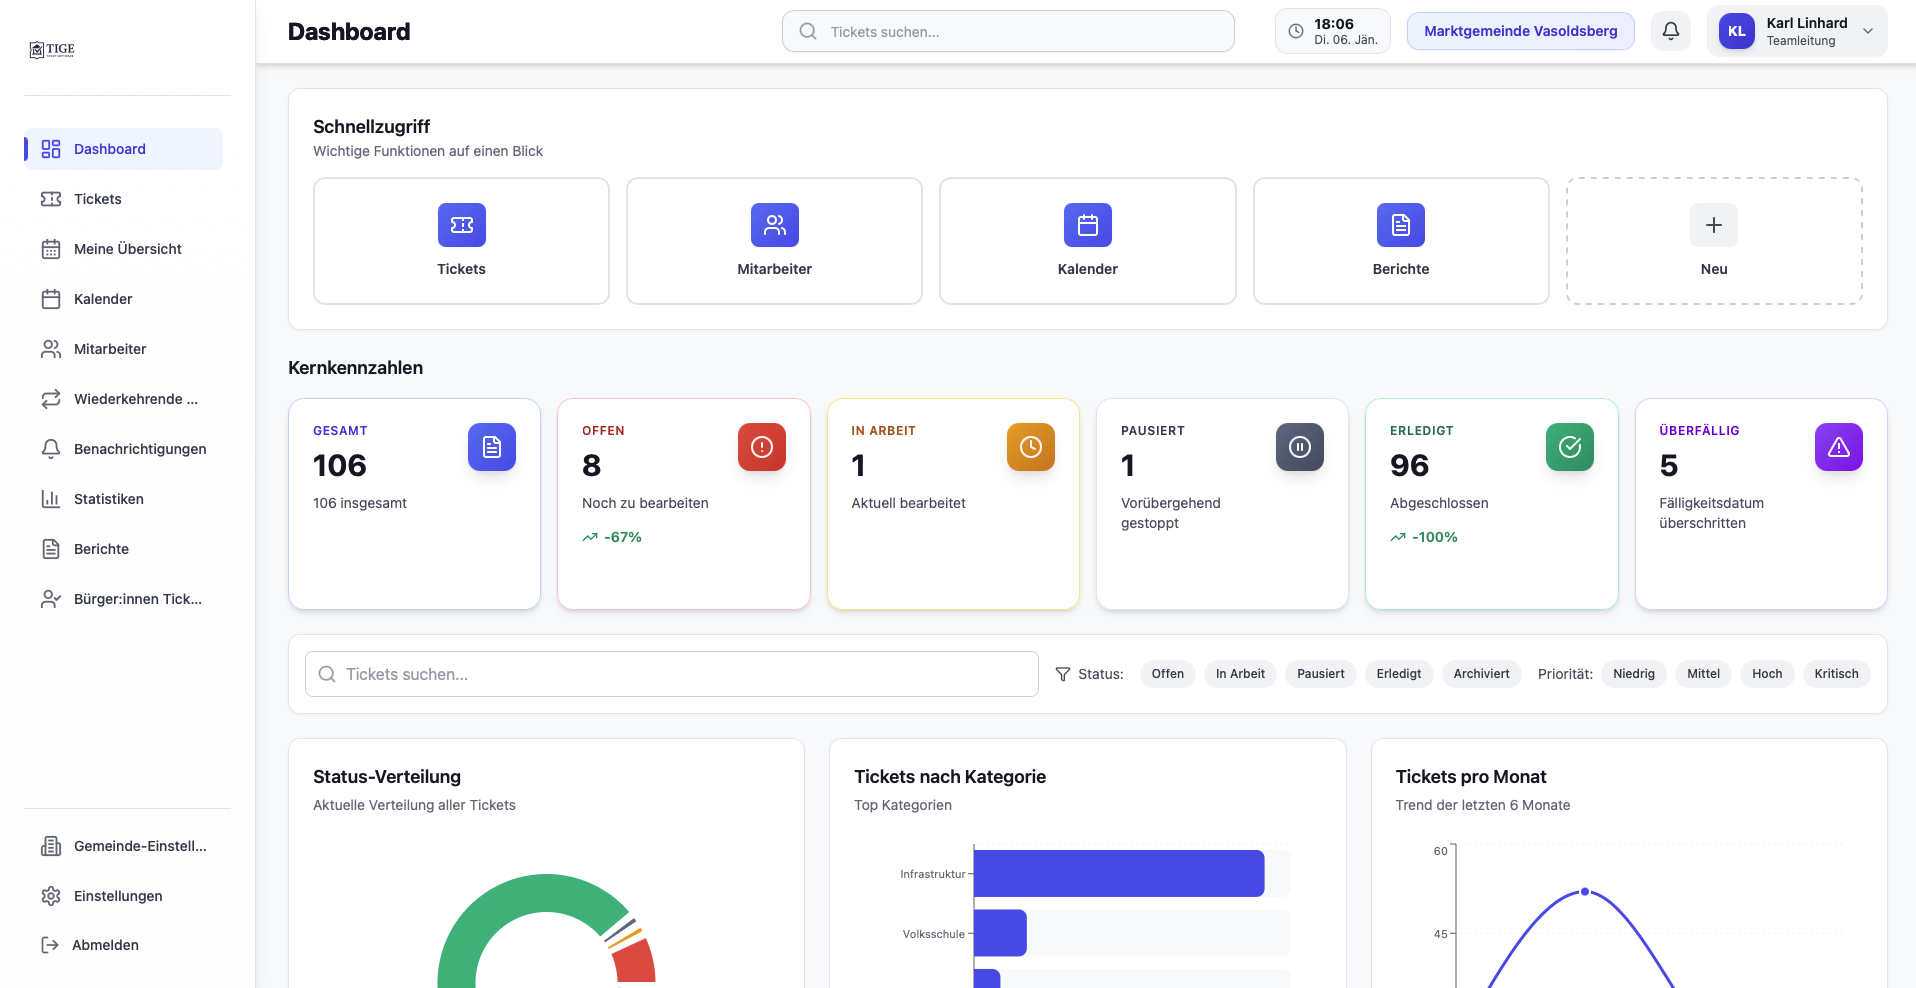This screenshot has width=1916, height=988.
Task: Click the Tickets quick access icon
Action: pos(462,225)
